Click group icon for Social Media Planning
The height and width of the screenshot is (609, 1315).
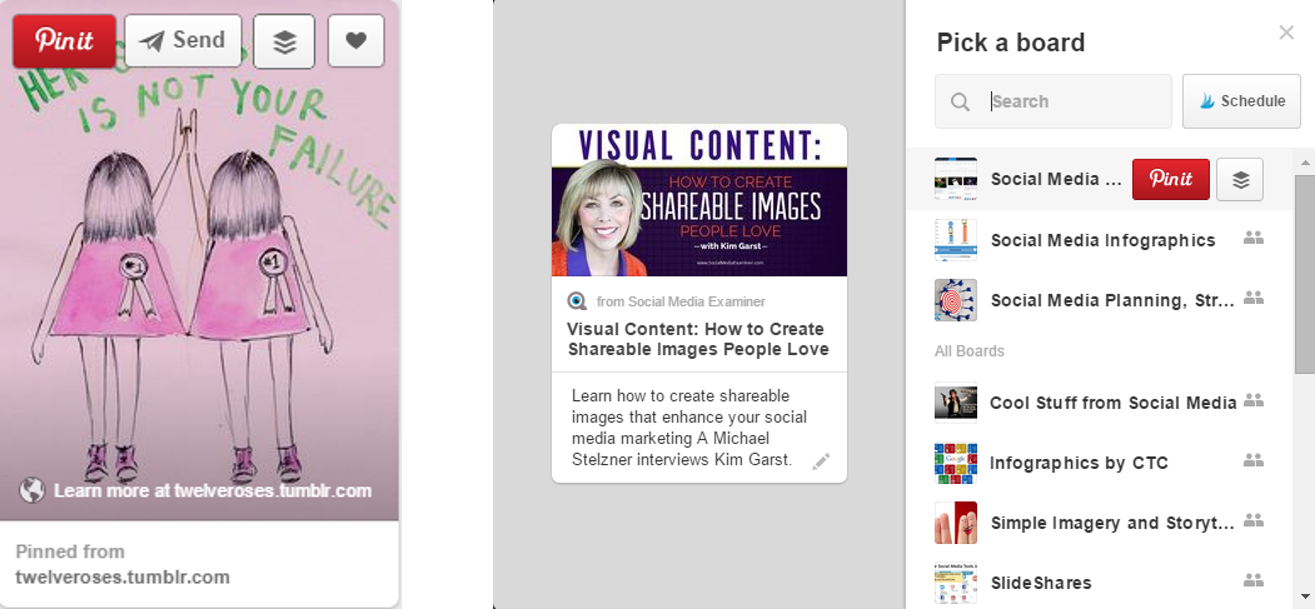[x=1253, y=298]
